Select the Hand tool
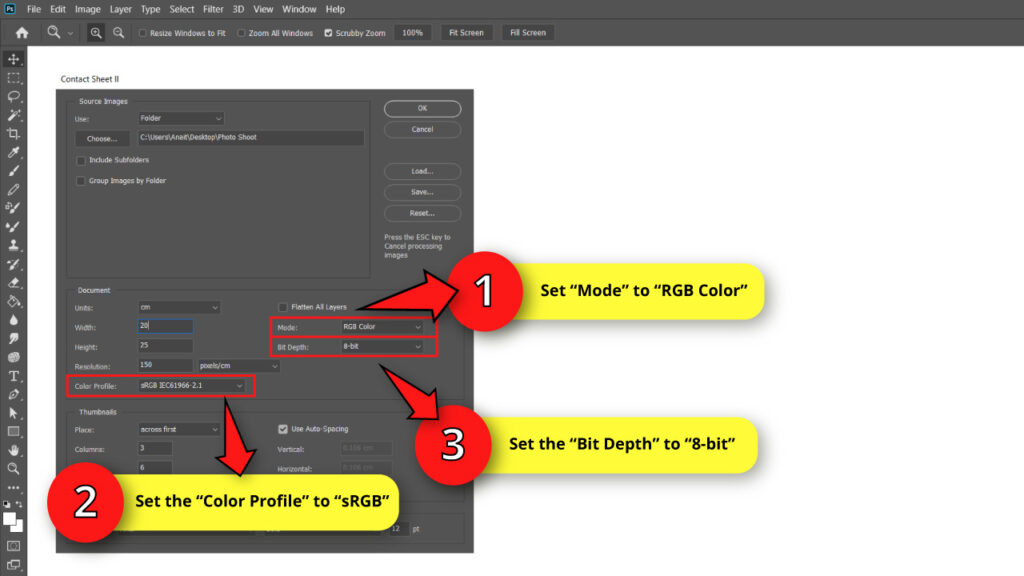 coord(14,449)
